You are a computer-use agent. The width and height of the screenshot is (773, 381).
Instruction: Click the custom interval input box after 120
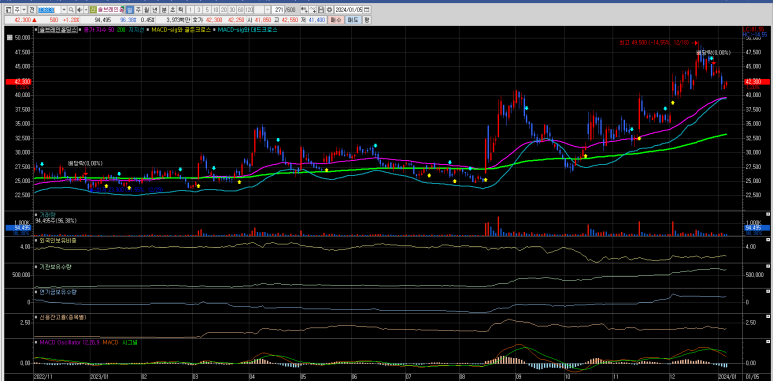(259, 10)
